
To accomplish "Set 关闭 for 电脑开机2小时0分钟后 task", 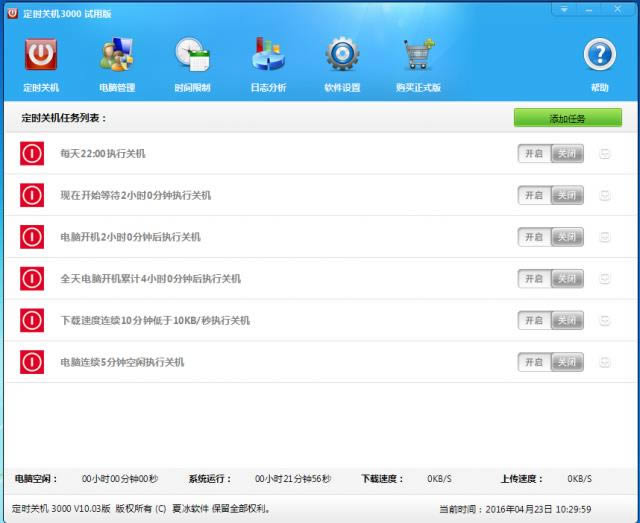I will click(567, 237).
